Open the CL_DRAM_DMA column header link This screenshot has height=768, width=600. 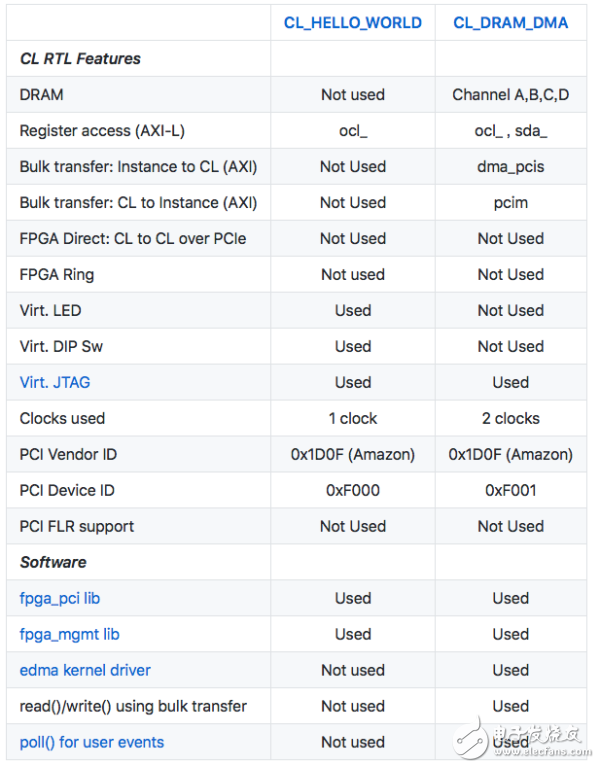click(510, 23)
